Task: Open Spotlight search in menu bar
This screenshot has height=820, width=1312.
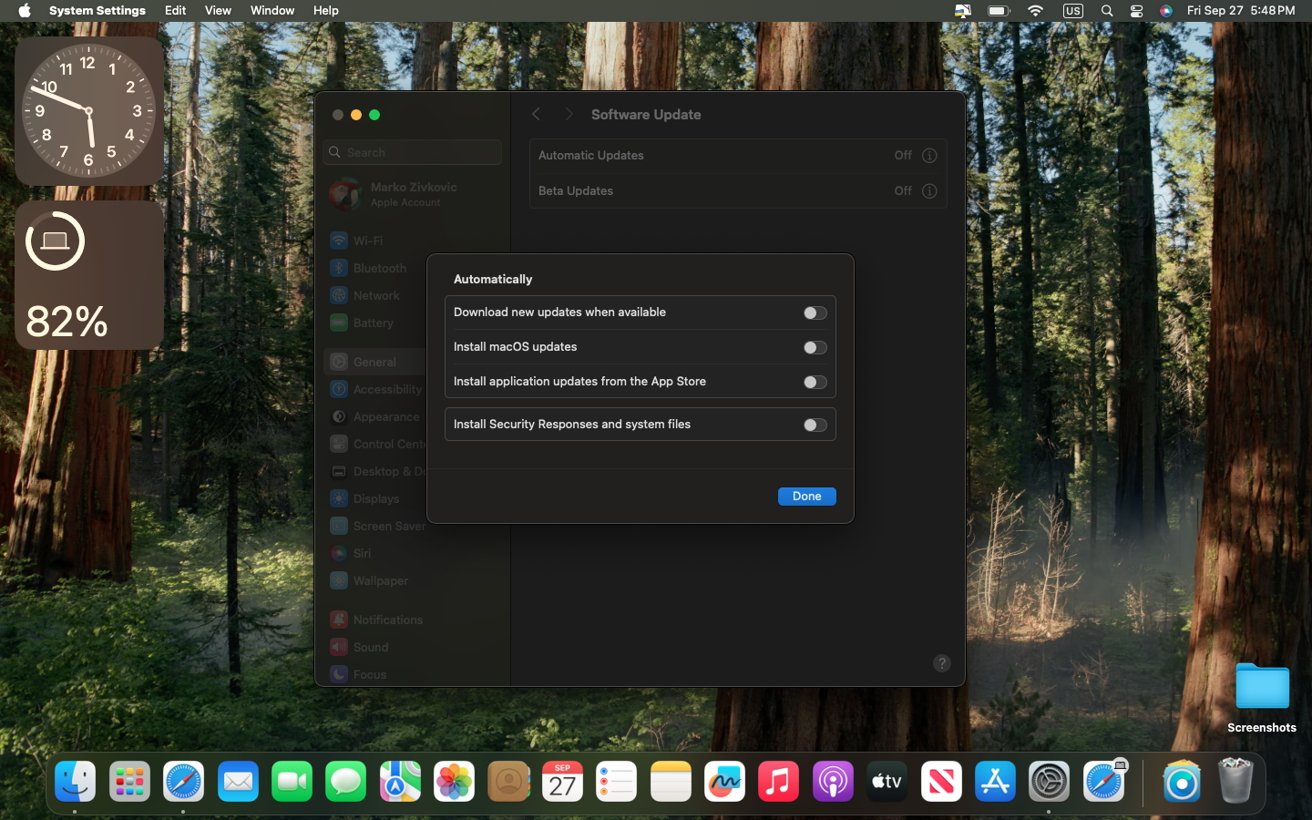Action: (1106, 10)
